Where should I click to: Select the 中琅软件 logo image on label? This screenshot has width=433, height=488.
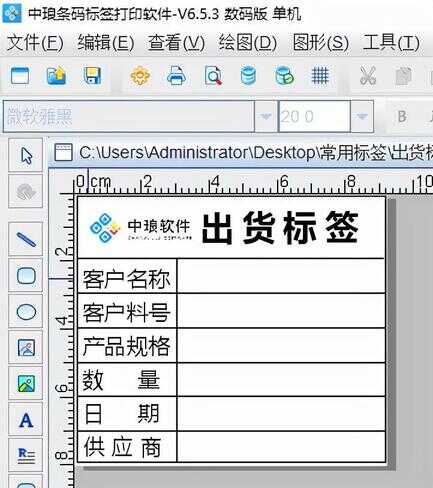click(x=141, y=228)
